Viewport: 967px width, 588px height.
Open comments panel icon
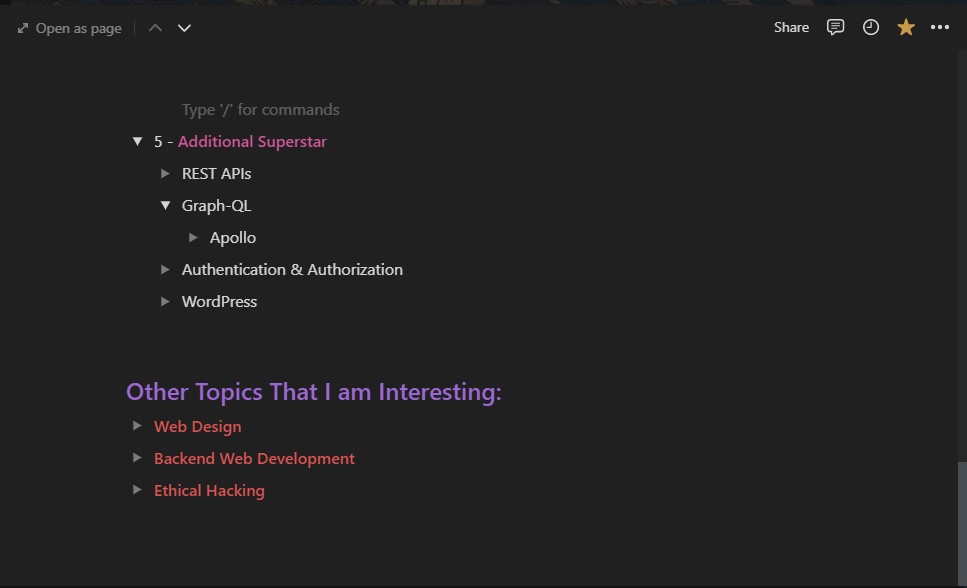click(835, 27)
